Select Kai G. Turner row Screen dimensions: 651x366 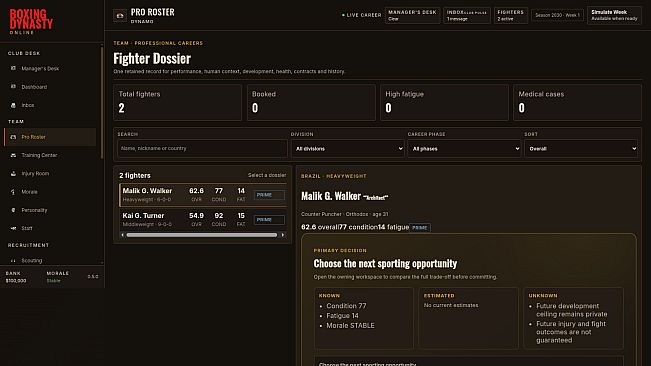[203, 220]
